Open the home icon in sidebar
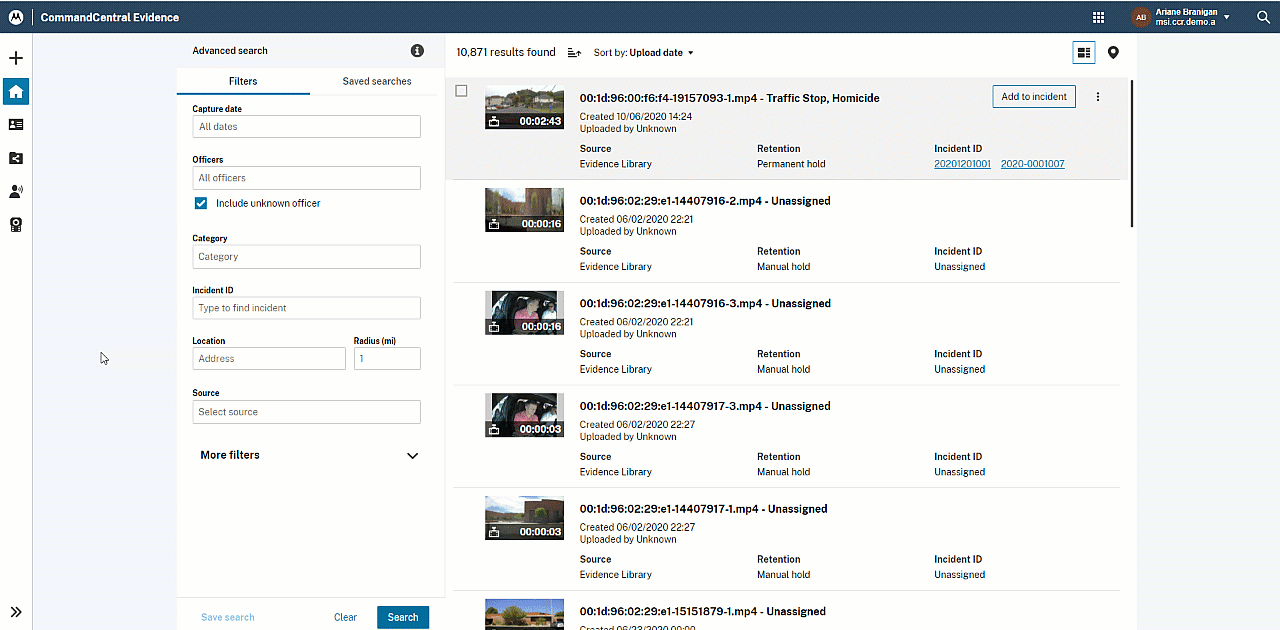The height and width of the screenshot is (630, 1280). pos(16,92)
